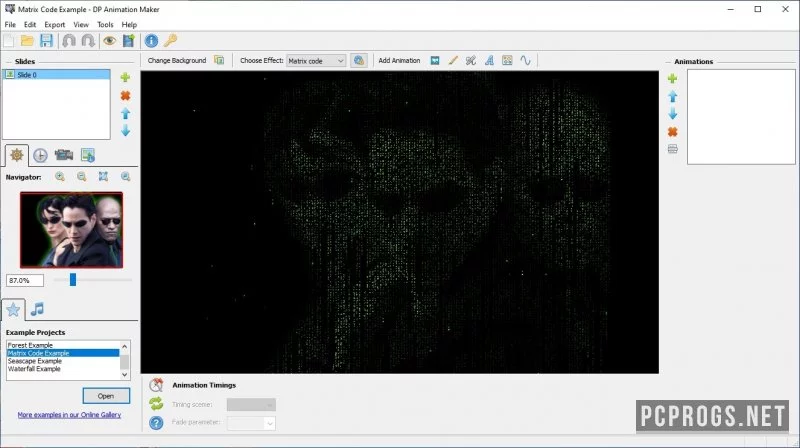The height and width of the screenshot is (448, 800).
Task: Click the Change Background button label
Action: (177, 60)
